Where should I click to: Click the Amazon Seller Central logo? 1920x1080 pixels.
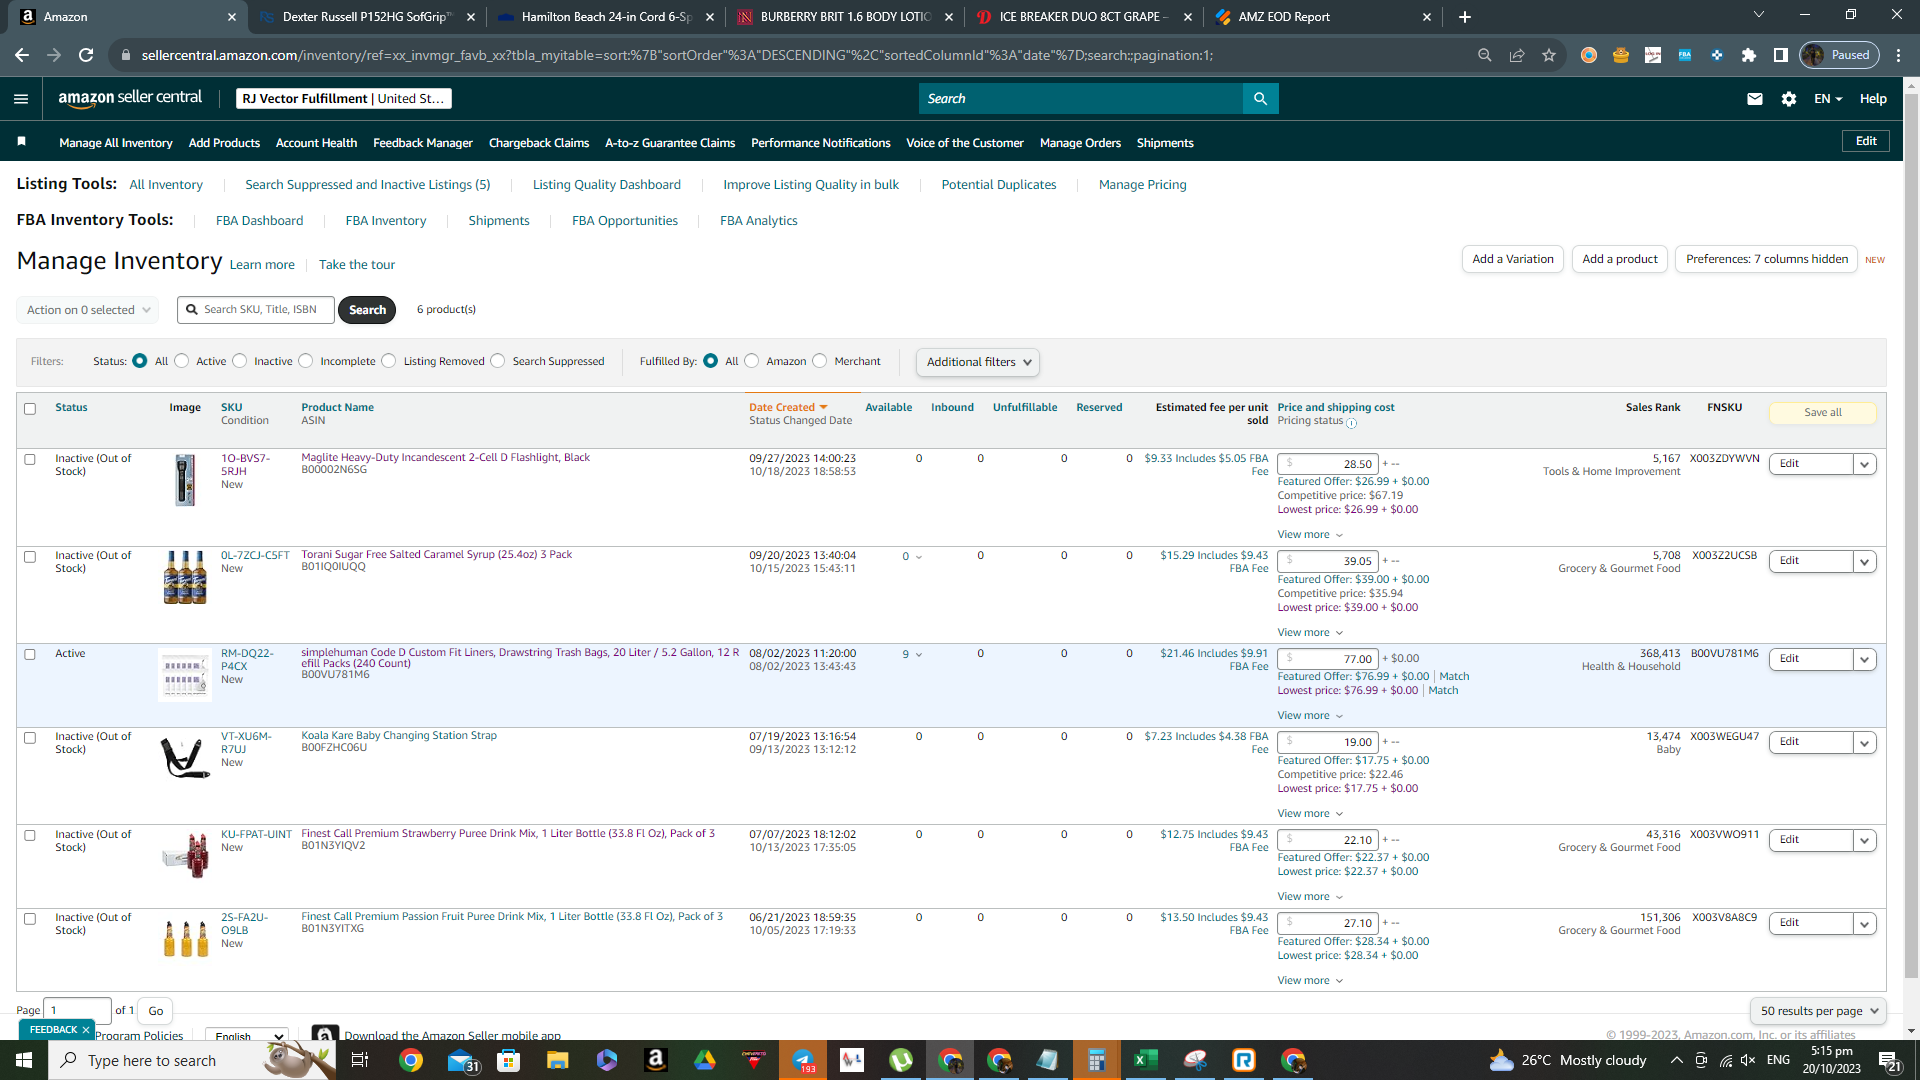(x=130, y=98)
